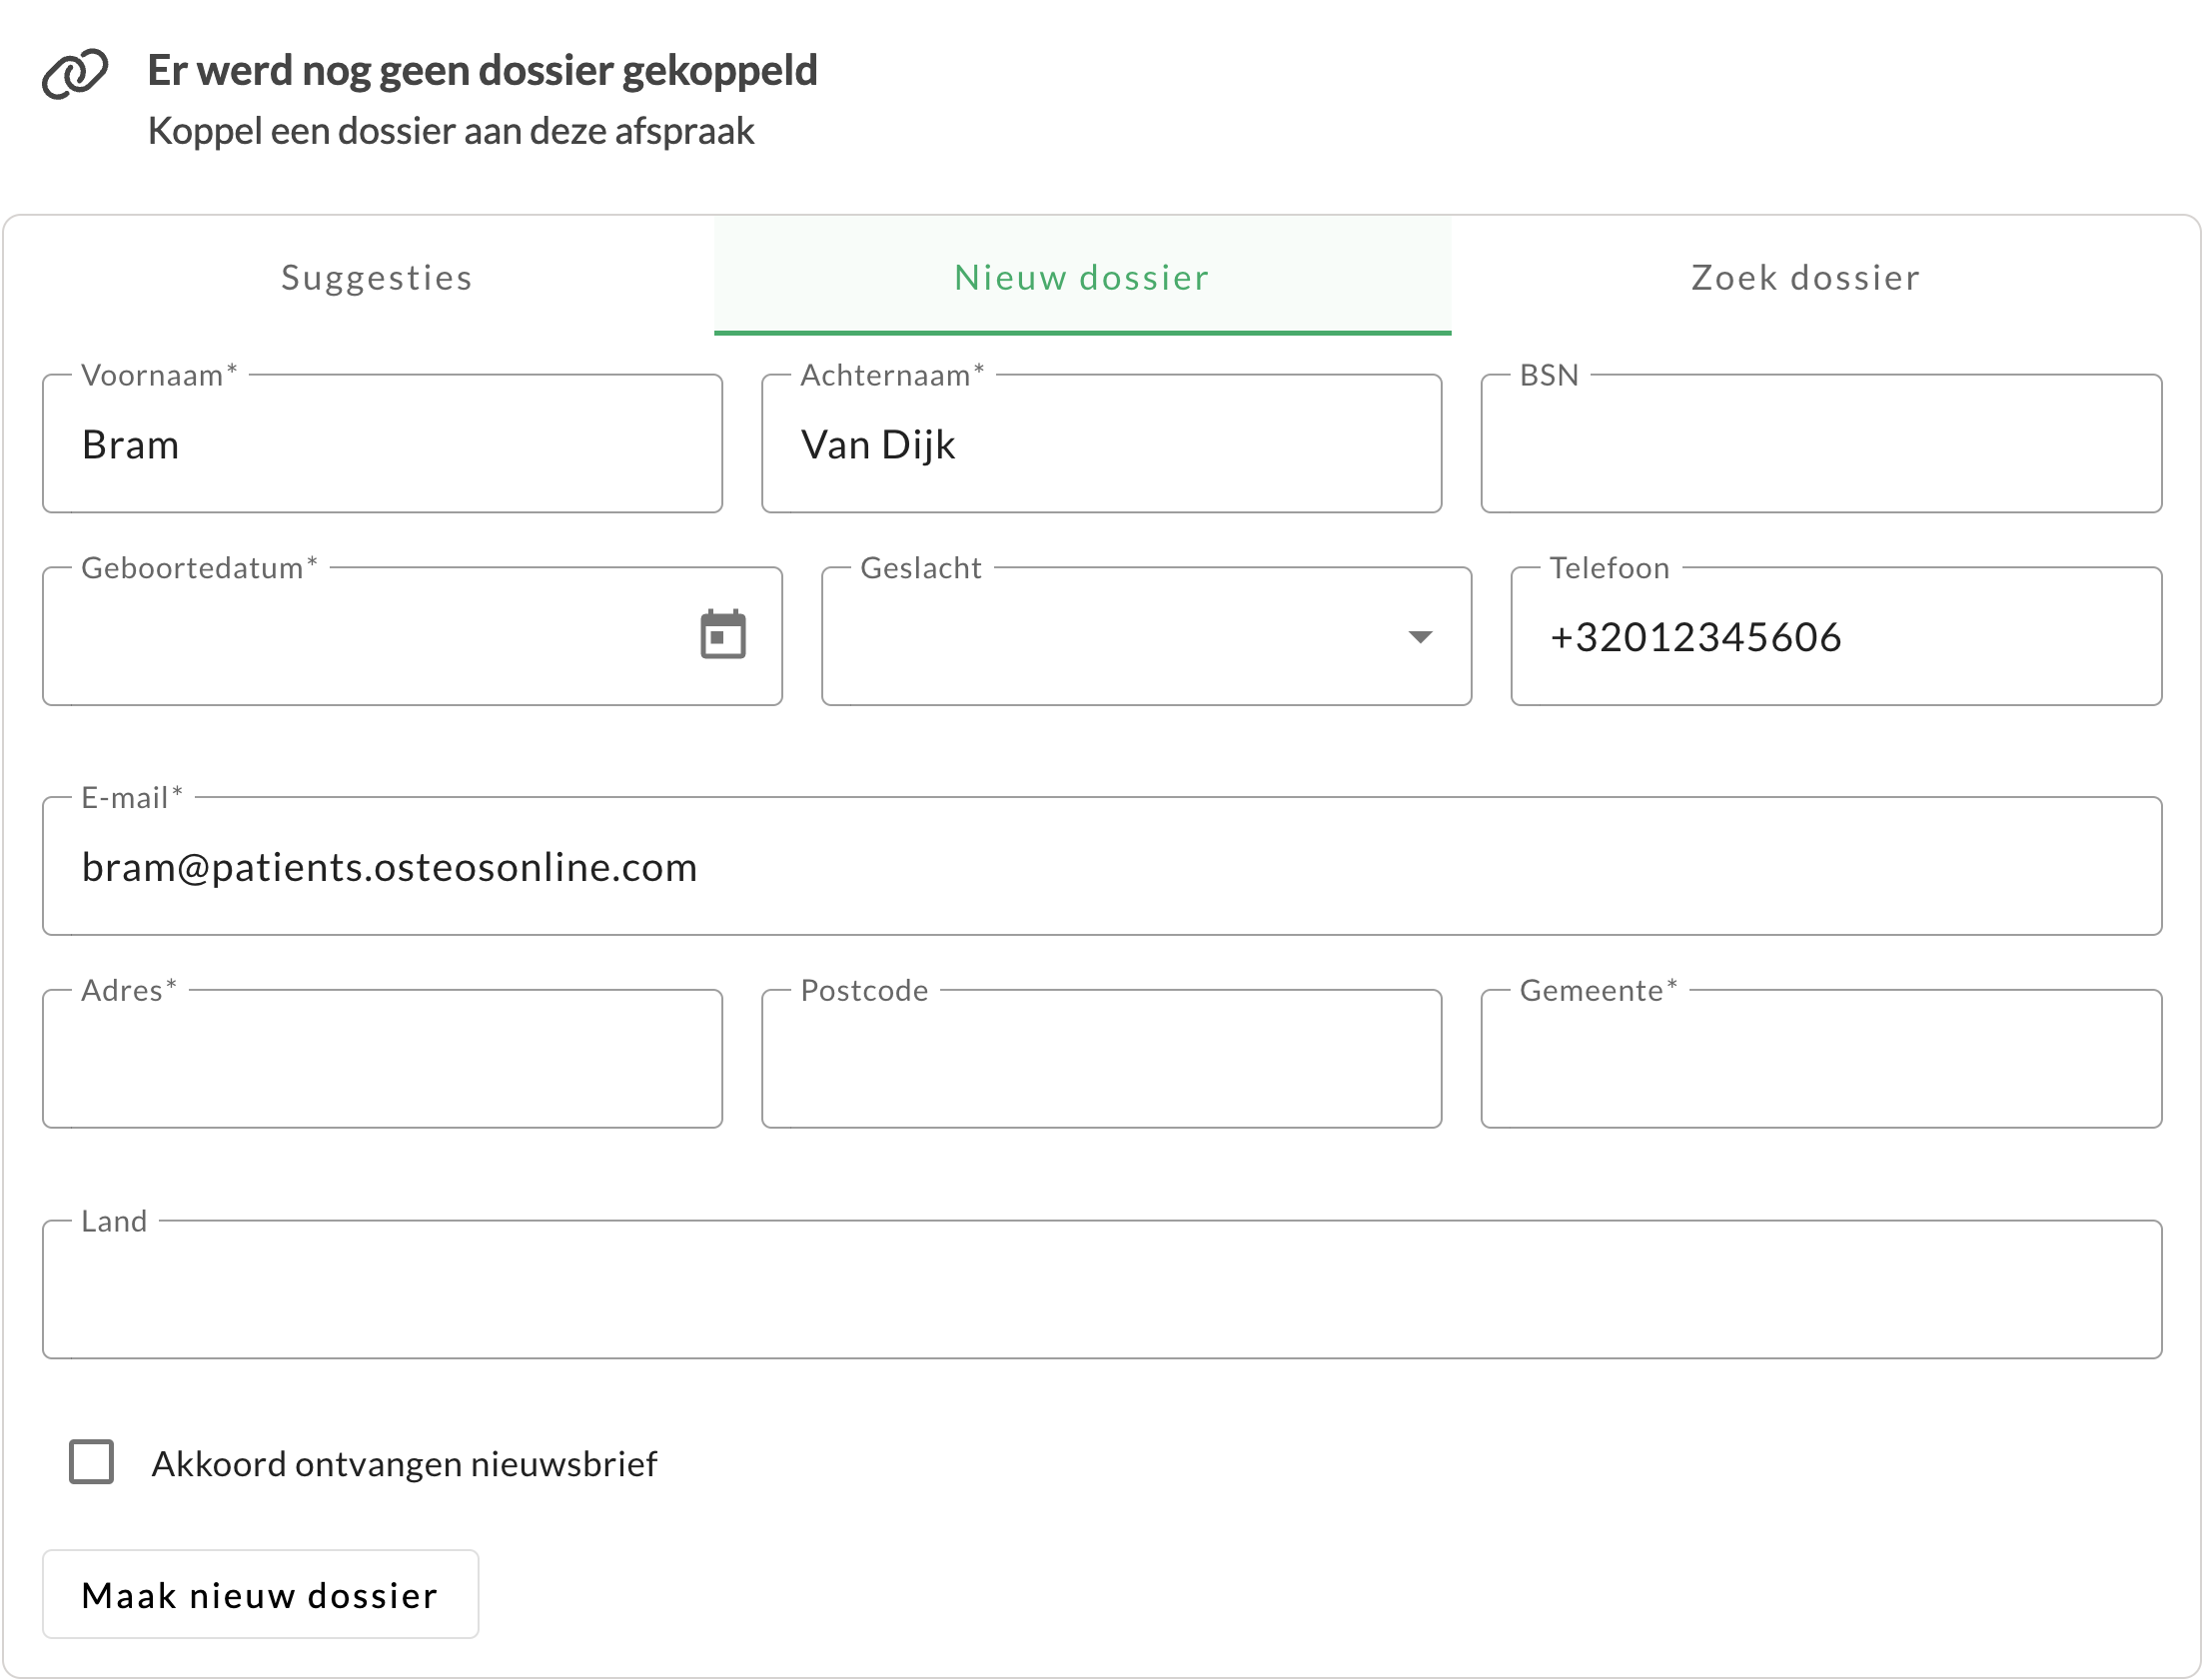Click the Achternaam field with Van Dijk
Viewport: 2204px width, 1680px height.
pyautogui.click(x=1101, y=445)
